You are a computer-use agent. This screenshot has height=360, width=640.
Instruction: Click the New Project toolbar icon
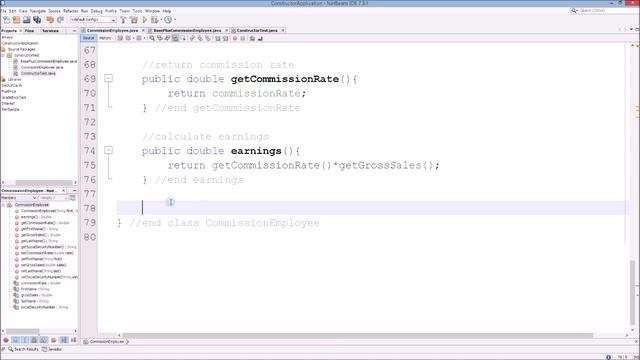click(16, 20)
